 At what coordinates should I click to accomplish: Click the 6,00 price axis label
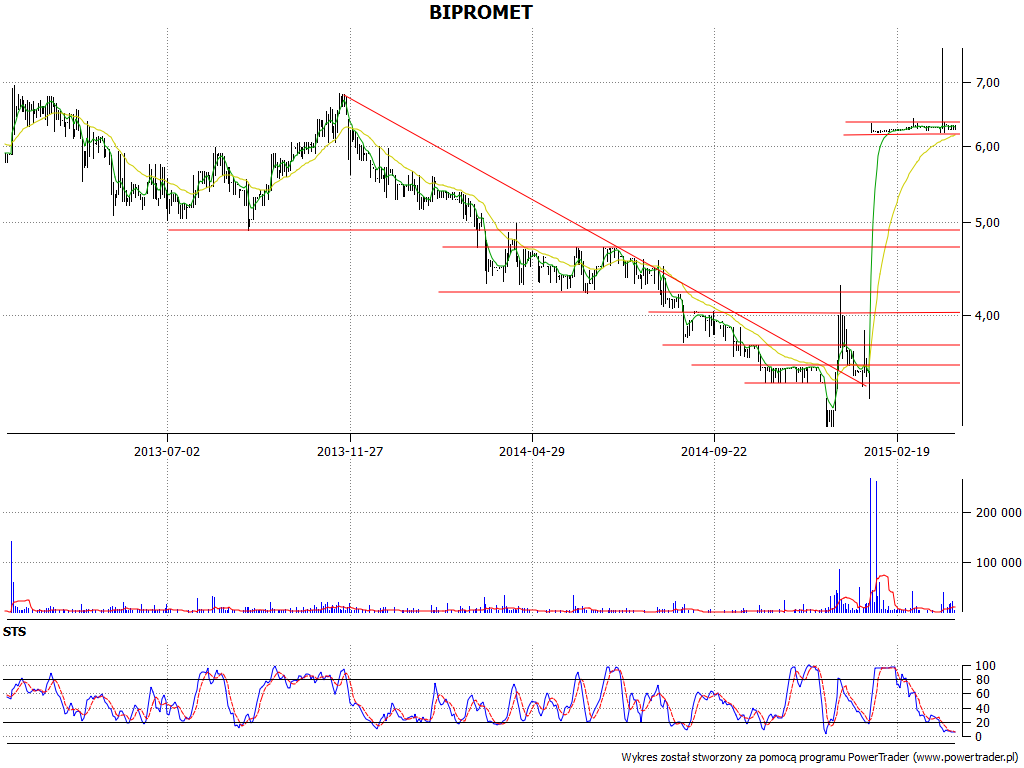pos(987,147)
